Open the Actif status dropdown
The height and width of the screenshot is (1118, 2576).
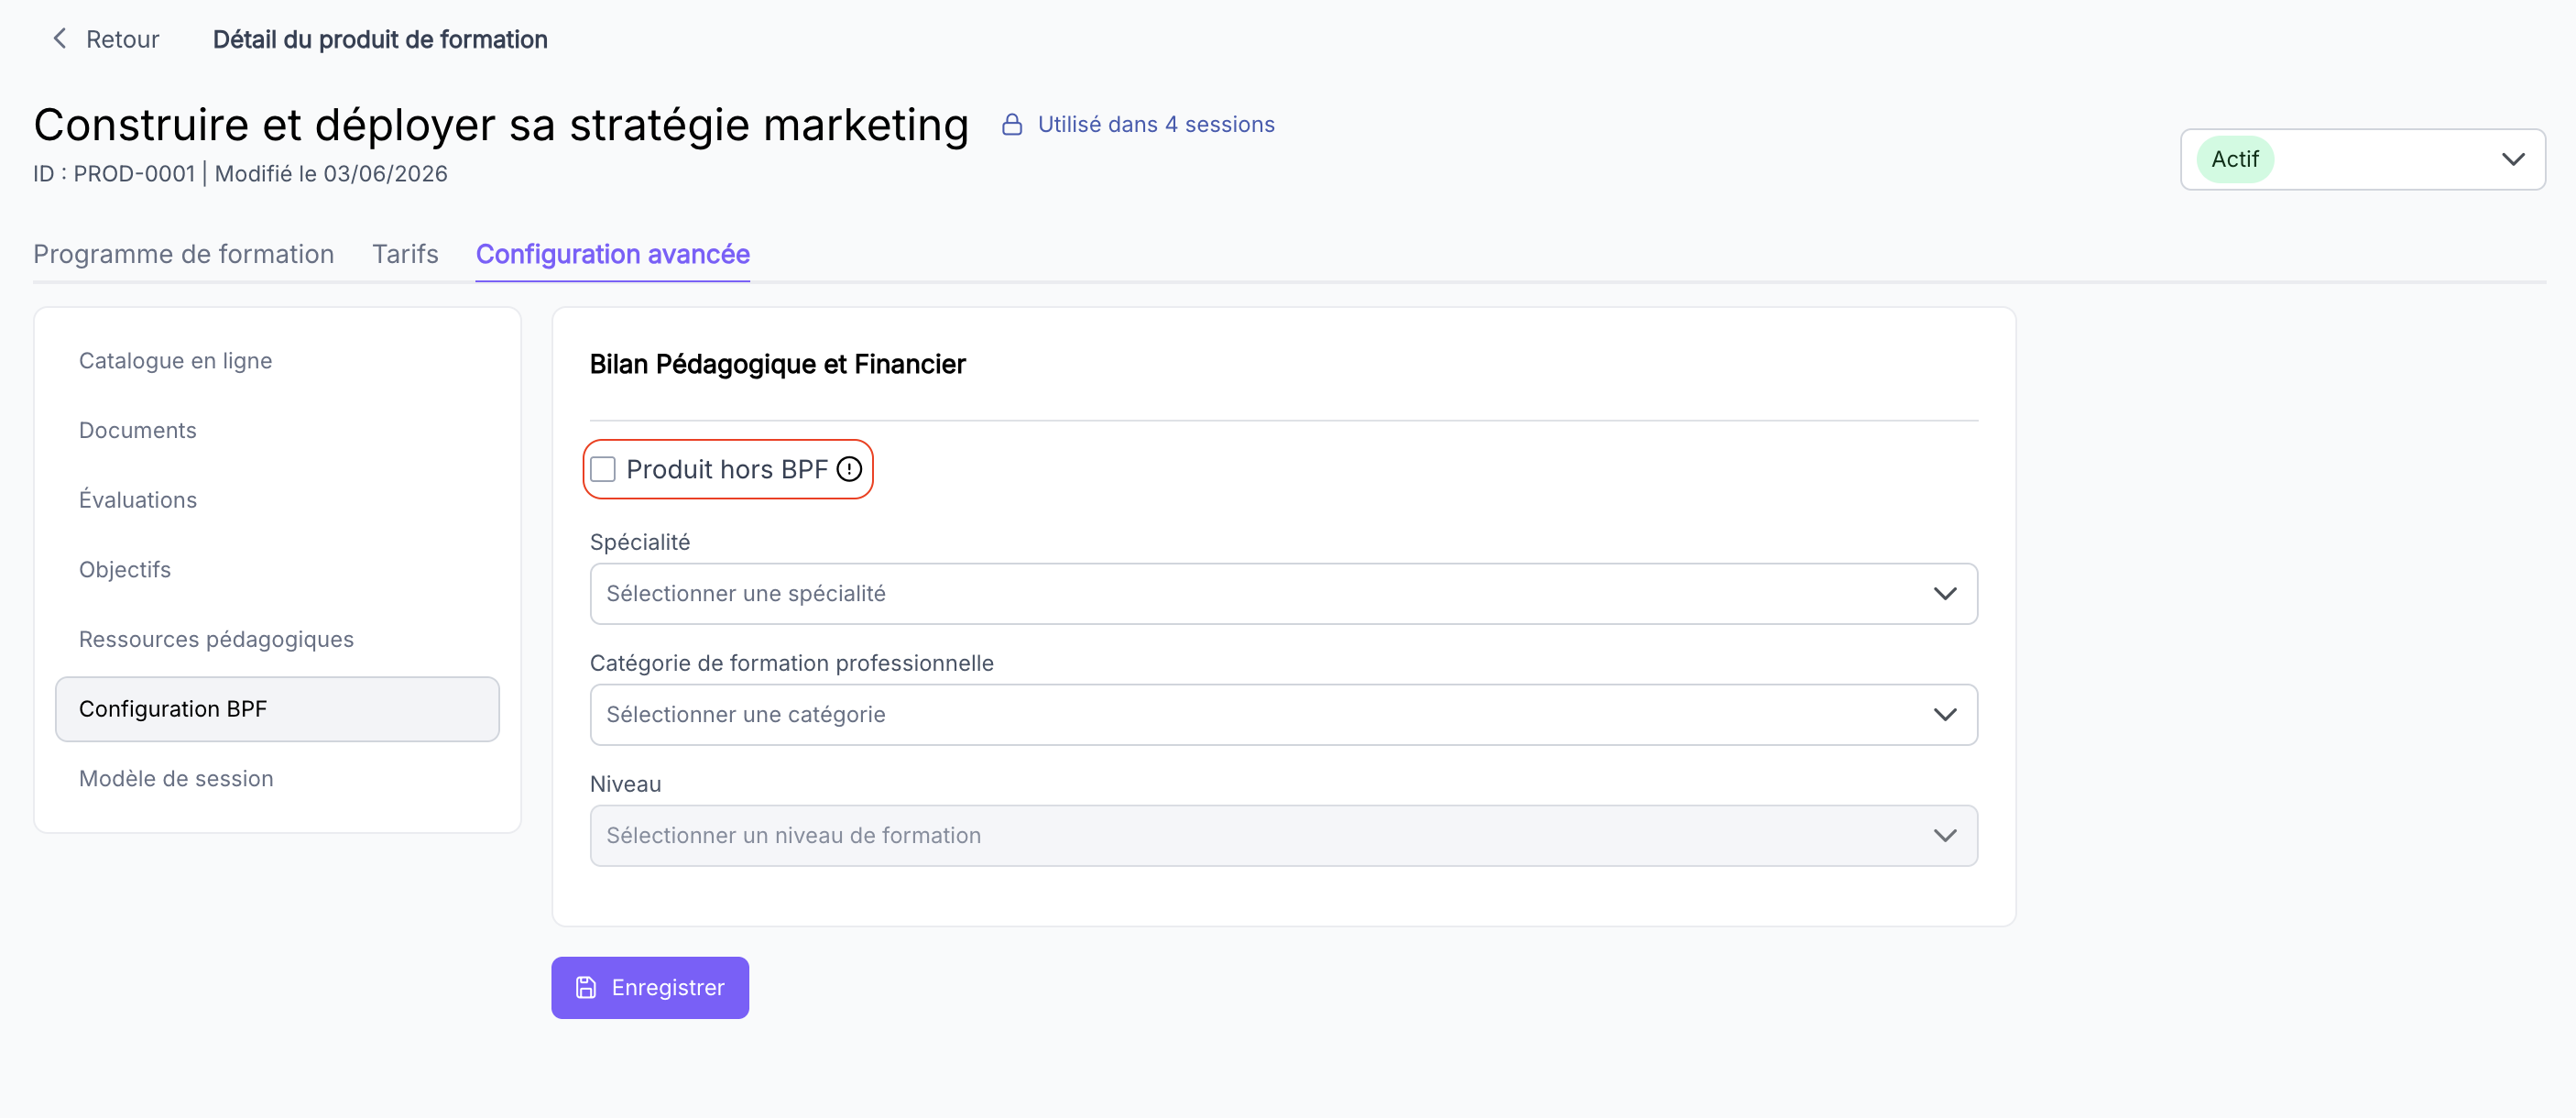coord(2362,159)
